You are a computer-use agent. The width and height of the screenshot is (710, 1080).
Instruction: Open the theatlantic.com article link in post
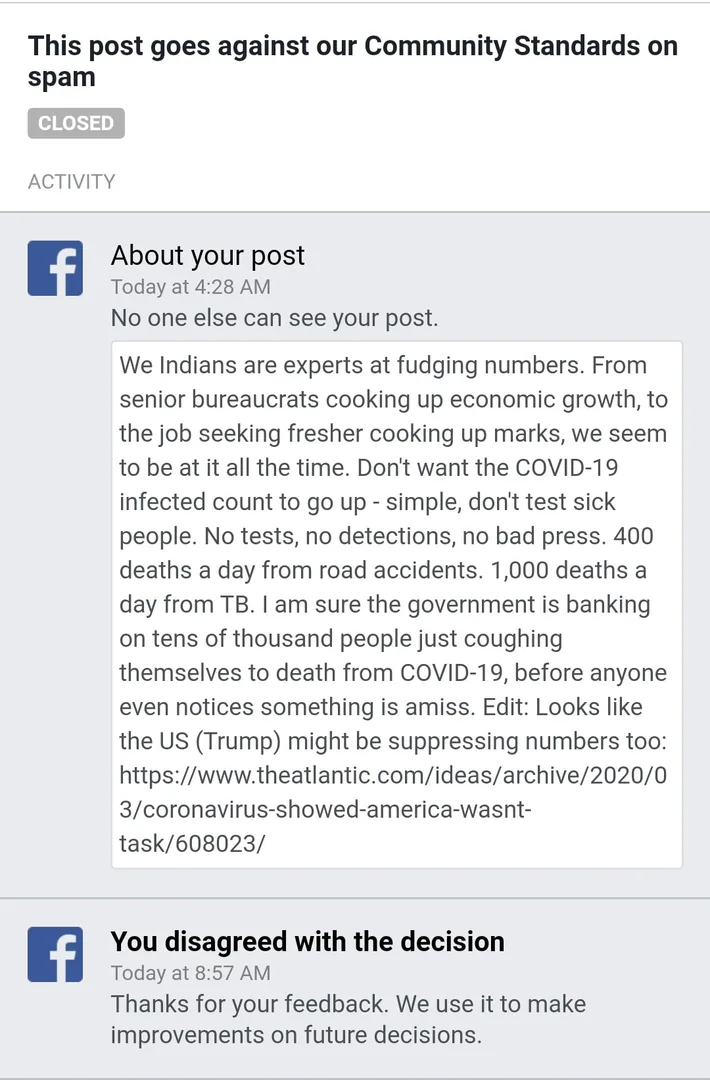pos(393,809)
